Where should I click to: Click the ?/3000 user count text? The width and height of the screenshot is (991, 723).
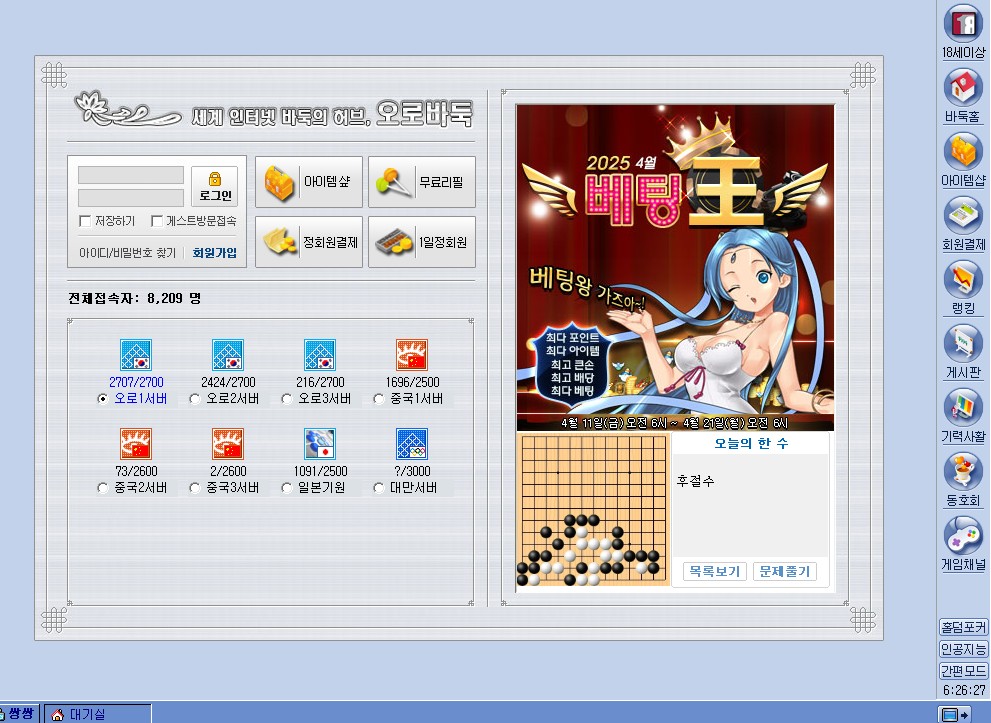pyautogui.click(x=412, y=471)
